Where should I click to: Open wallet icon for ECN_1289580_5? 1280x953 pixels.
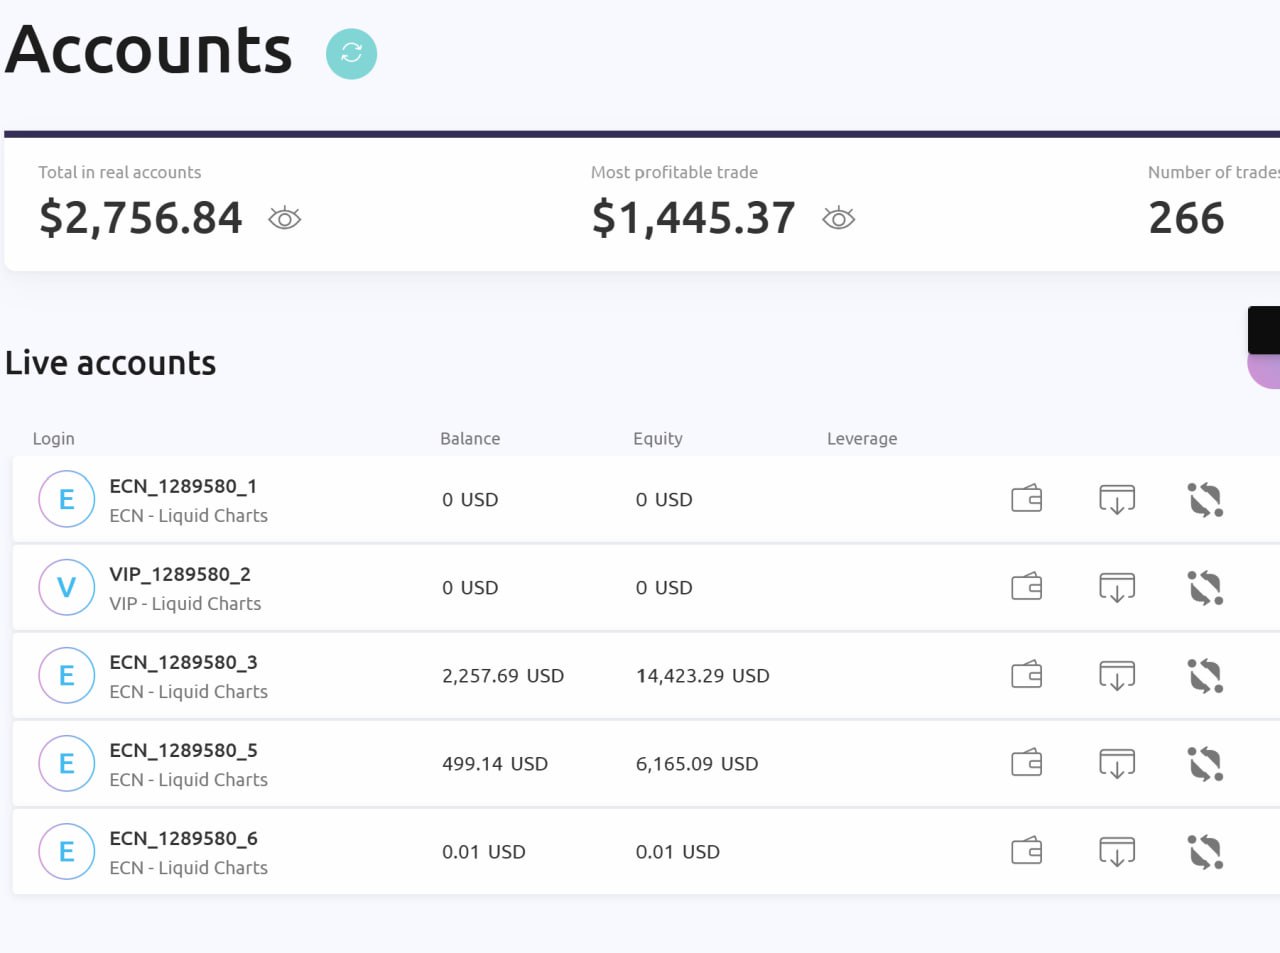[x=1027, y=762]
